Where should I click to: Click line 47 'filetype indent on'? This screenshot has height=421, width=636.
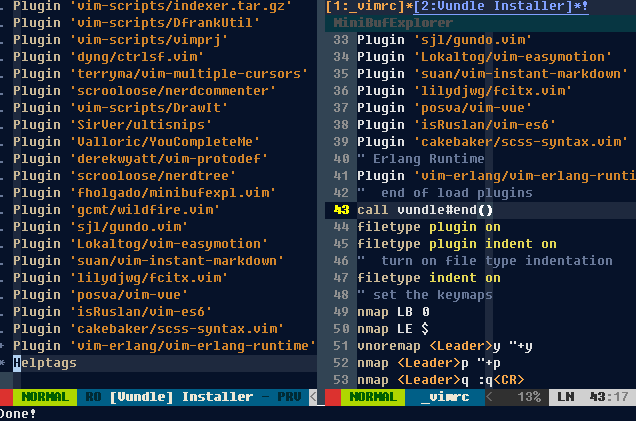click(429, 278)
